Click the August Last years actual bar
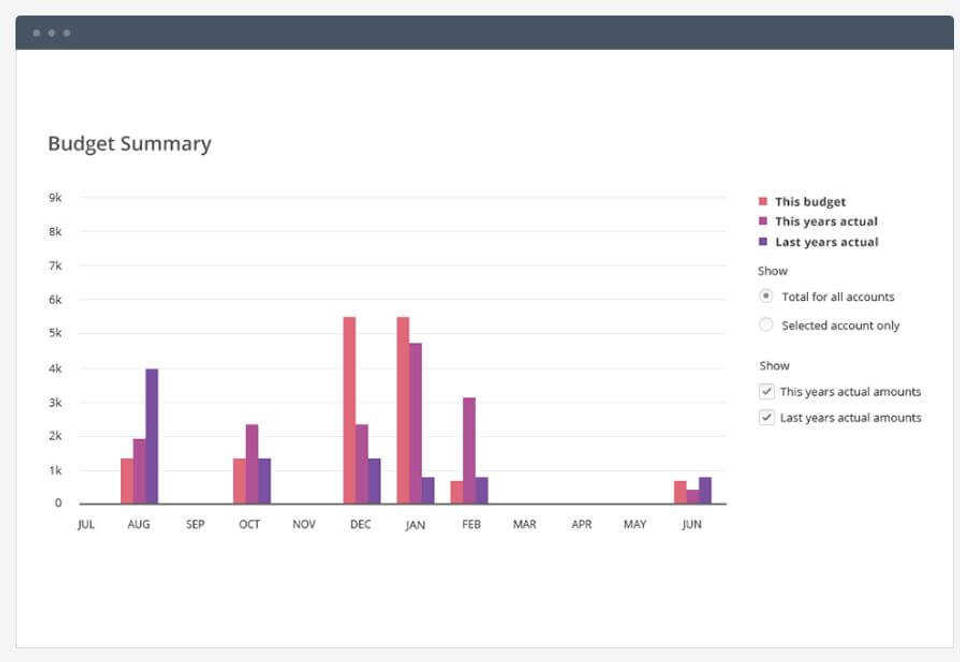This screenshot has width=960, height=662. (151, 436)
